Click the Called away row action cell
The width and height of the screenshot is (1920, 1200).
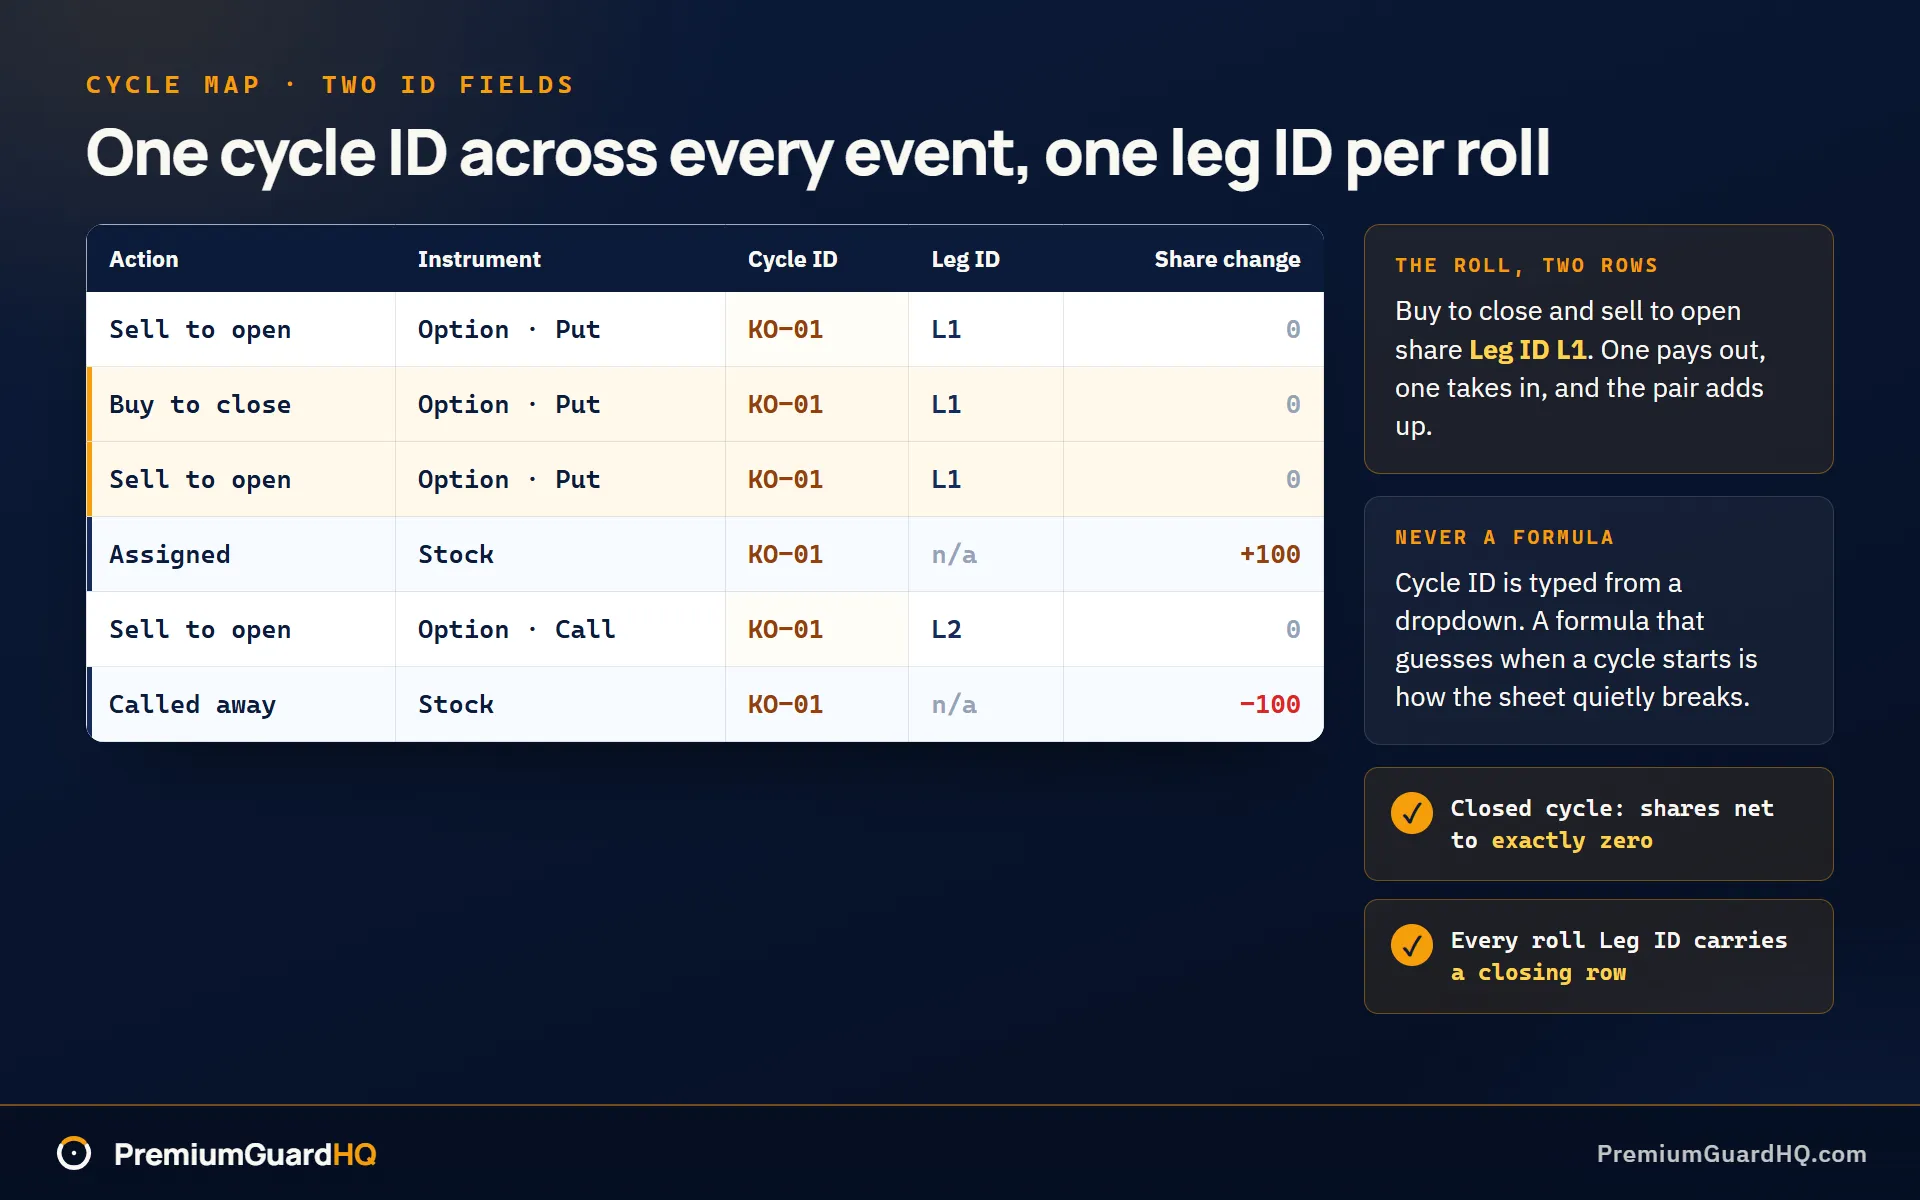(x=242, y=704)
